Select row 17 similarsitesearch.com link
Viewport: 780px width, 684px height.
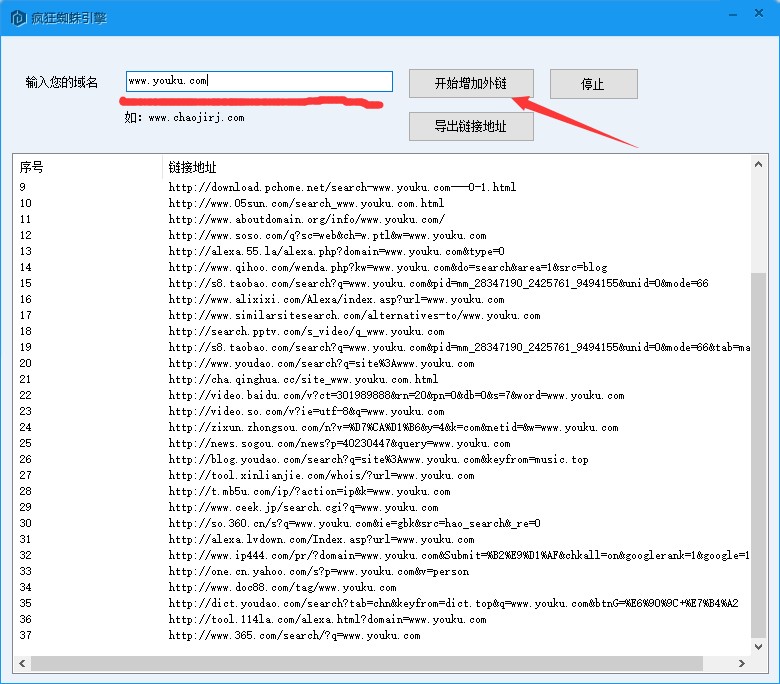pyautogui.click(x=354, y=315)
